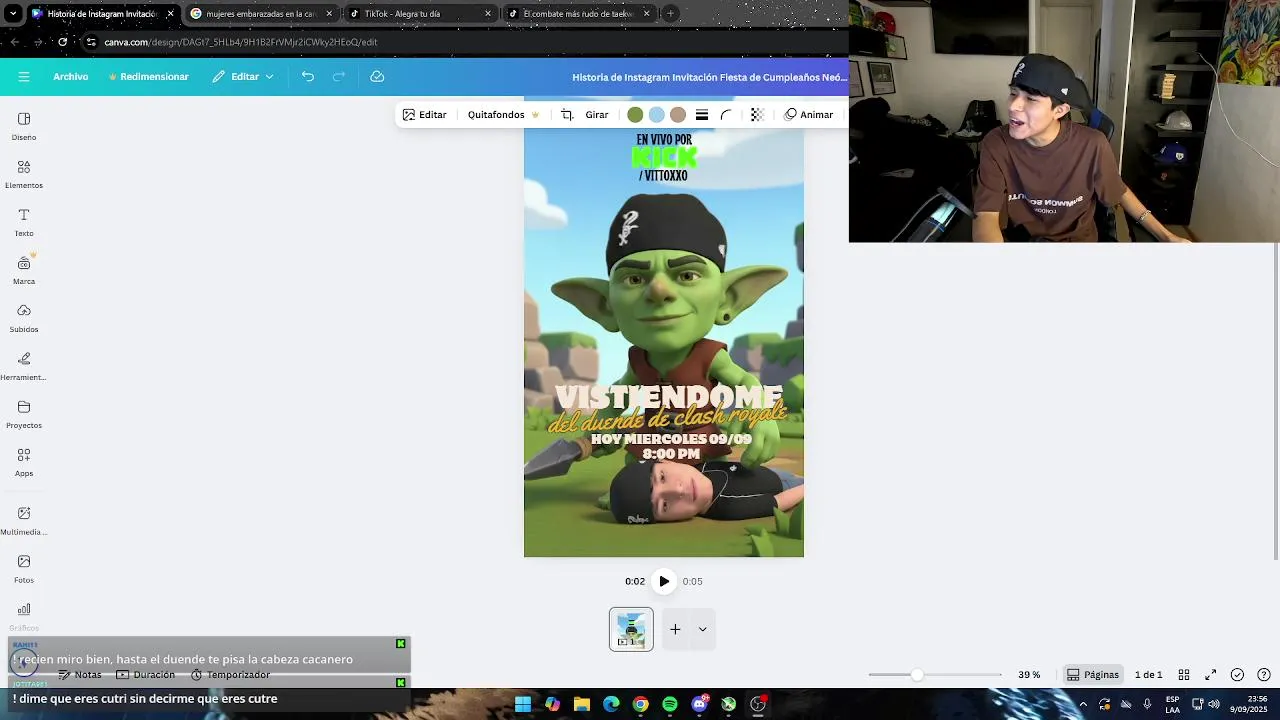1280x720 pixels.
Task: Open the Proyectos folder panel
Action: (x=24, y=414)
